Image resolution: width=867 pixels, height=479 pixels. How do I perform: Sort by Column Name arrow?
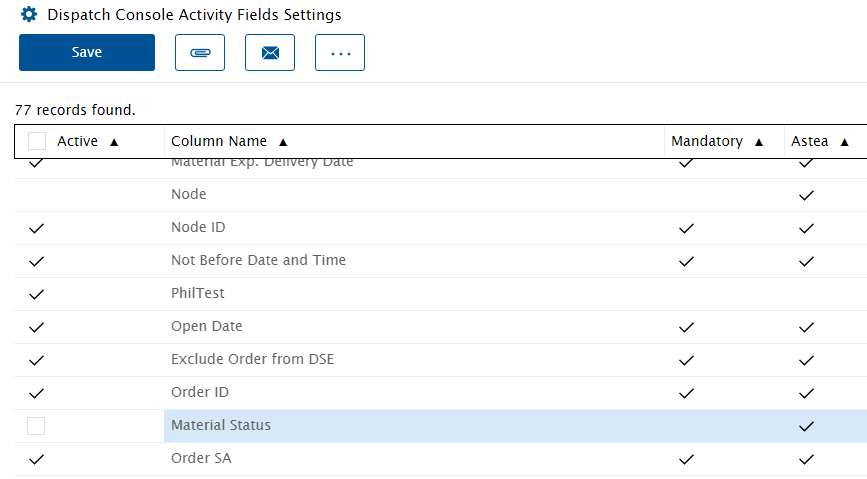(x=283, y=142)
